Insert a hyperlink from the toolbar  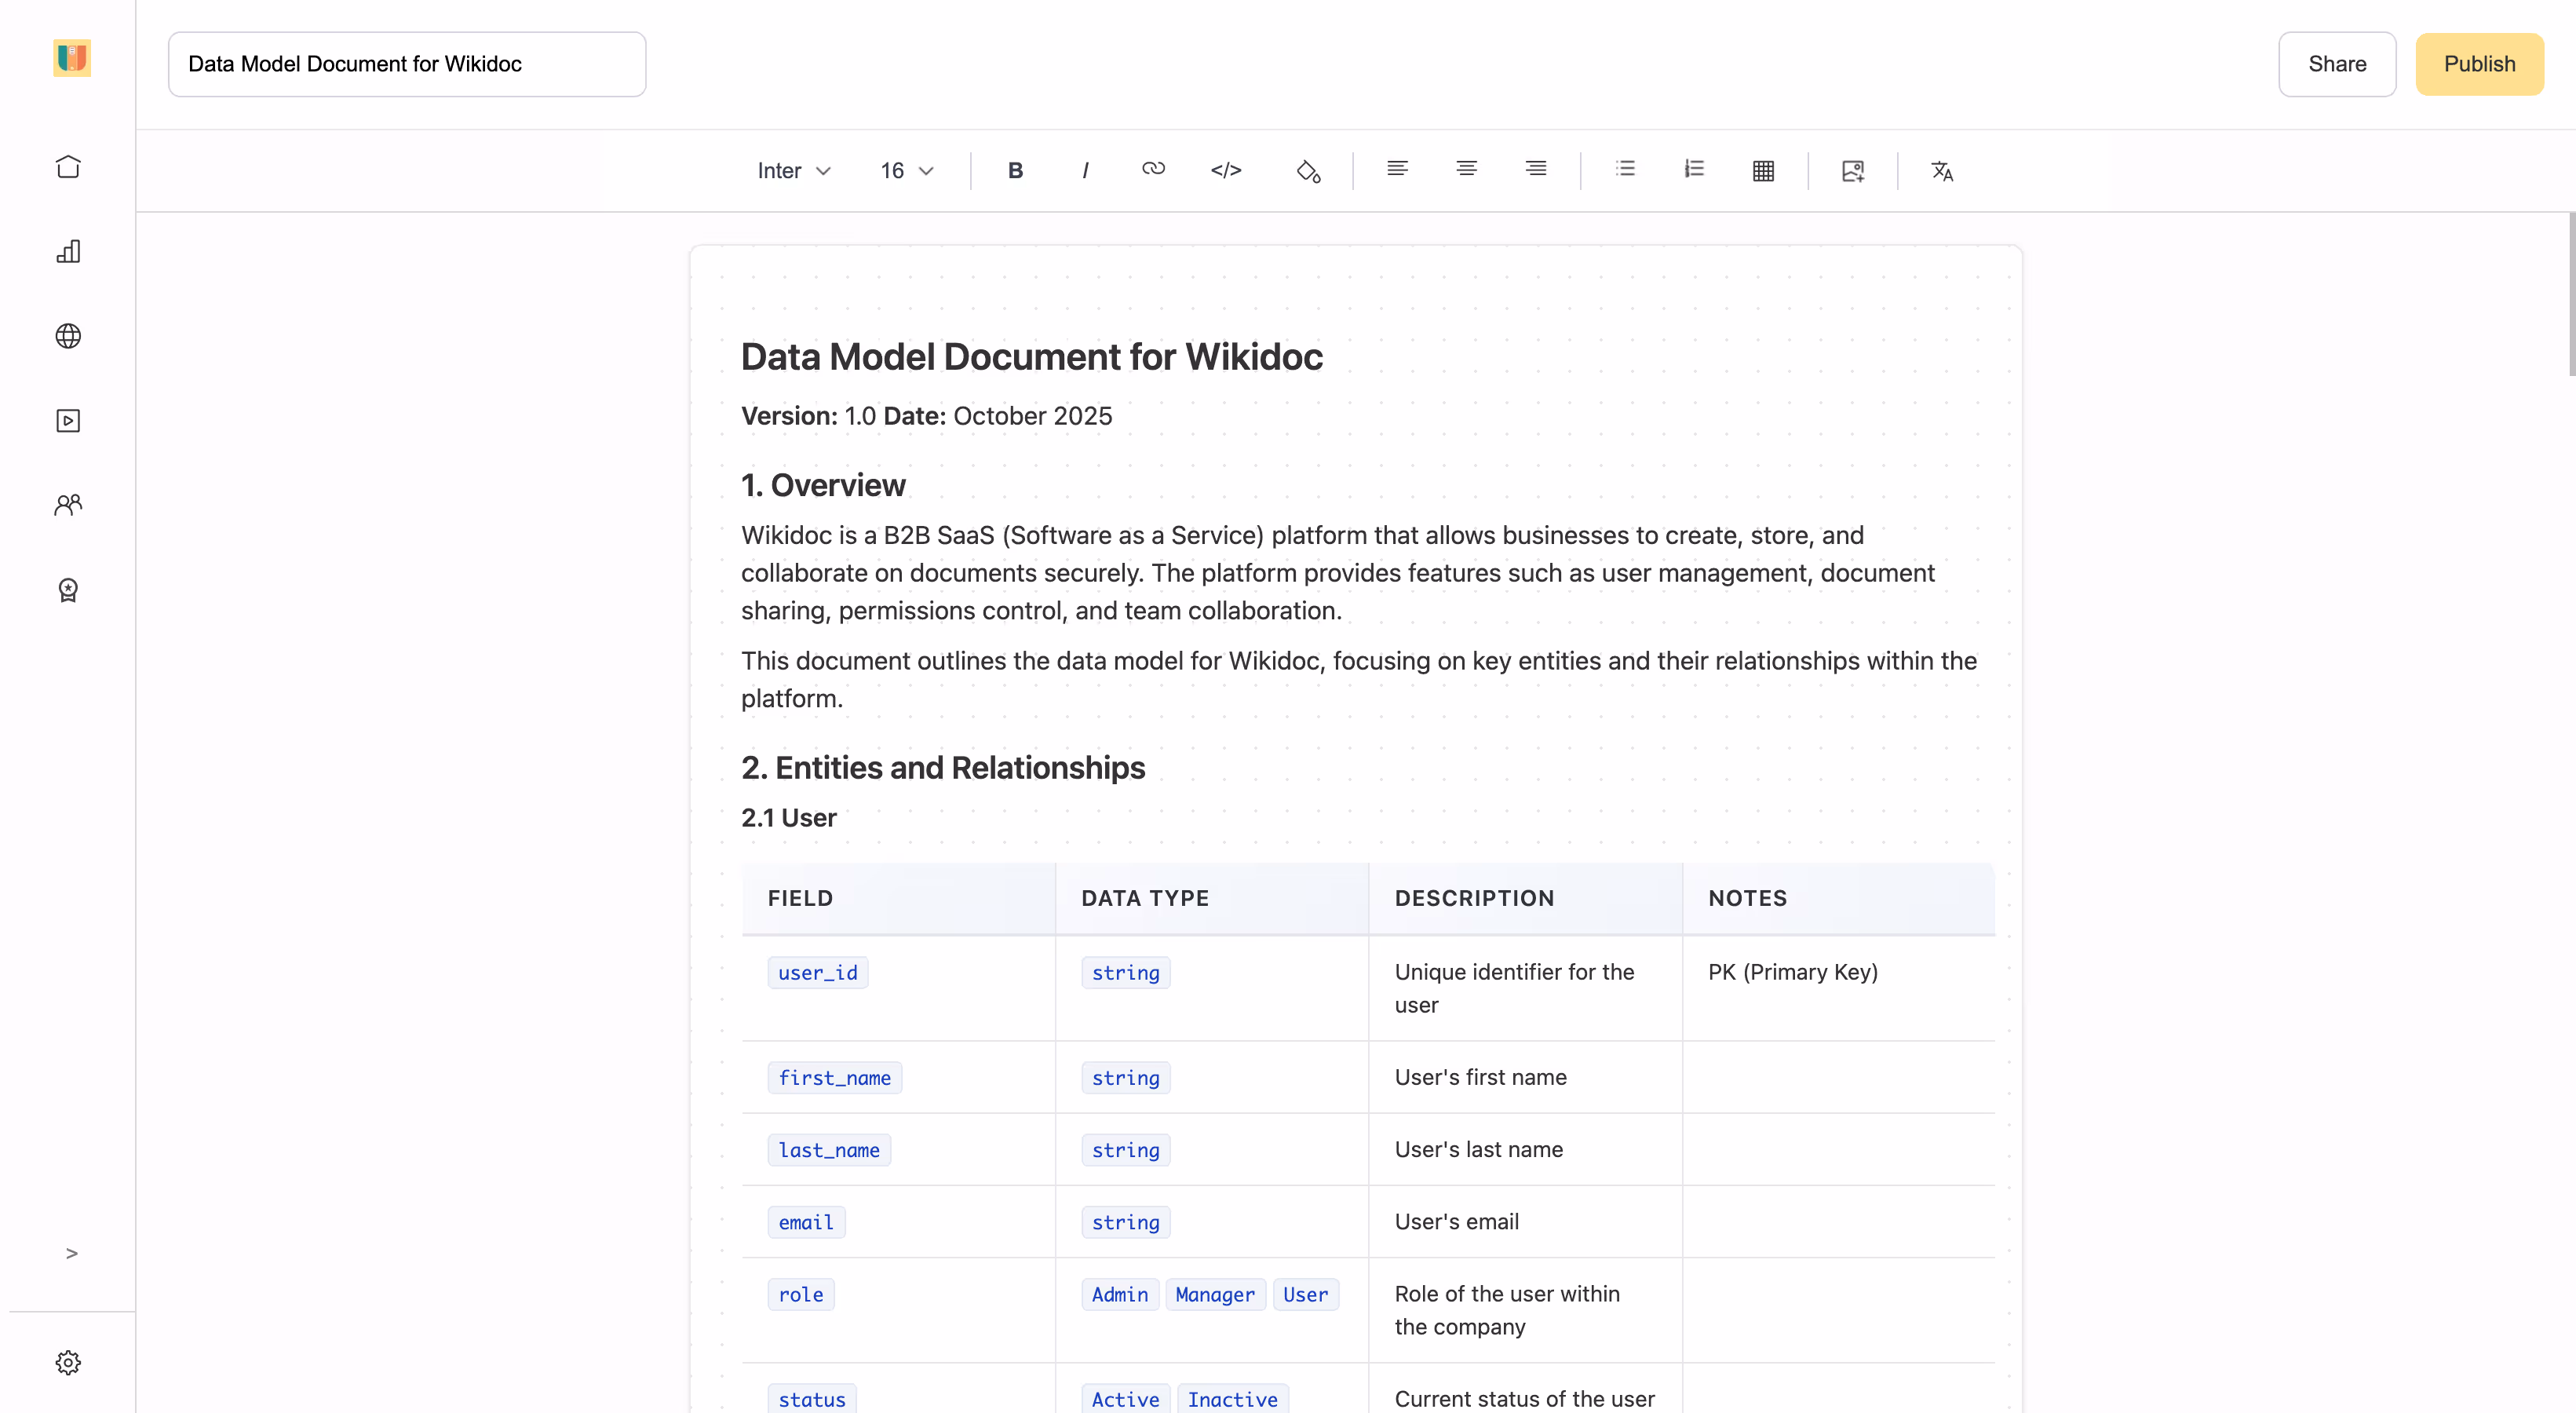click(x=1154, y=170)
